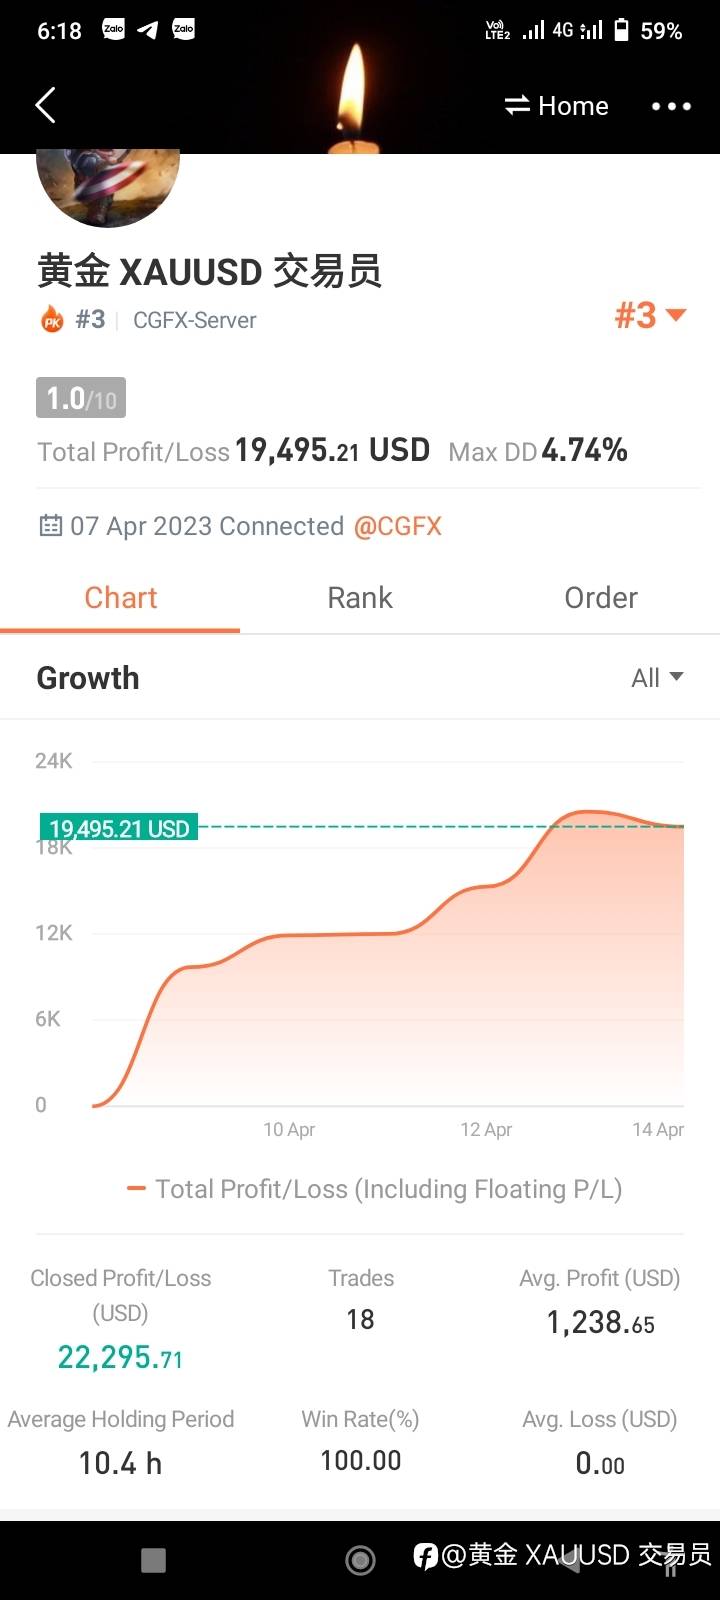The image size is (720, 1600).
Task: Select the Chart tab
Action: click(120, 598)
